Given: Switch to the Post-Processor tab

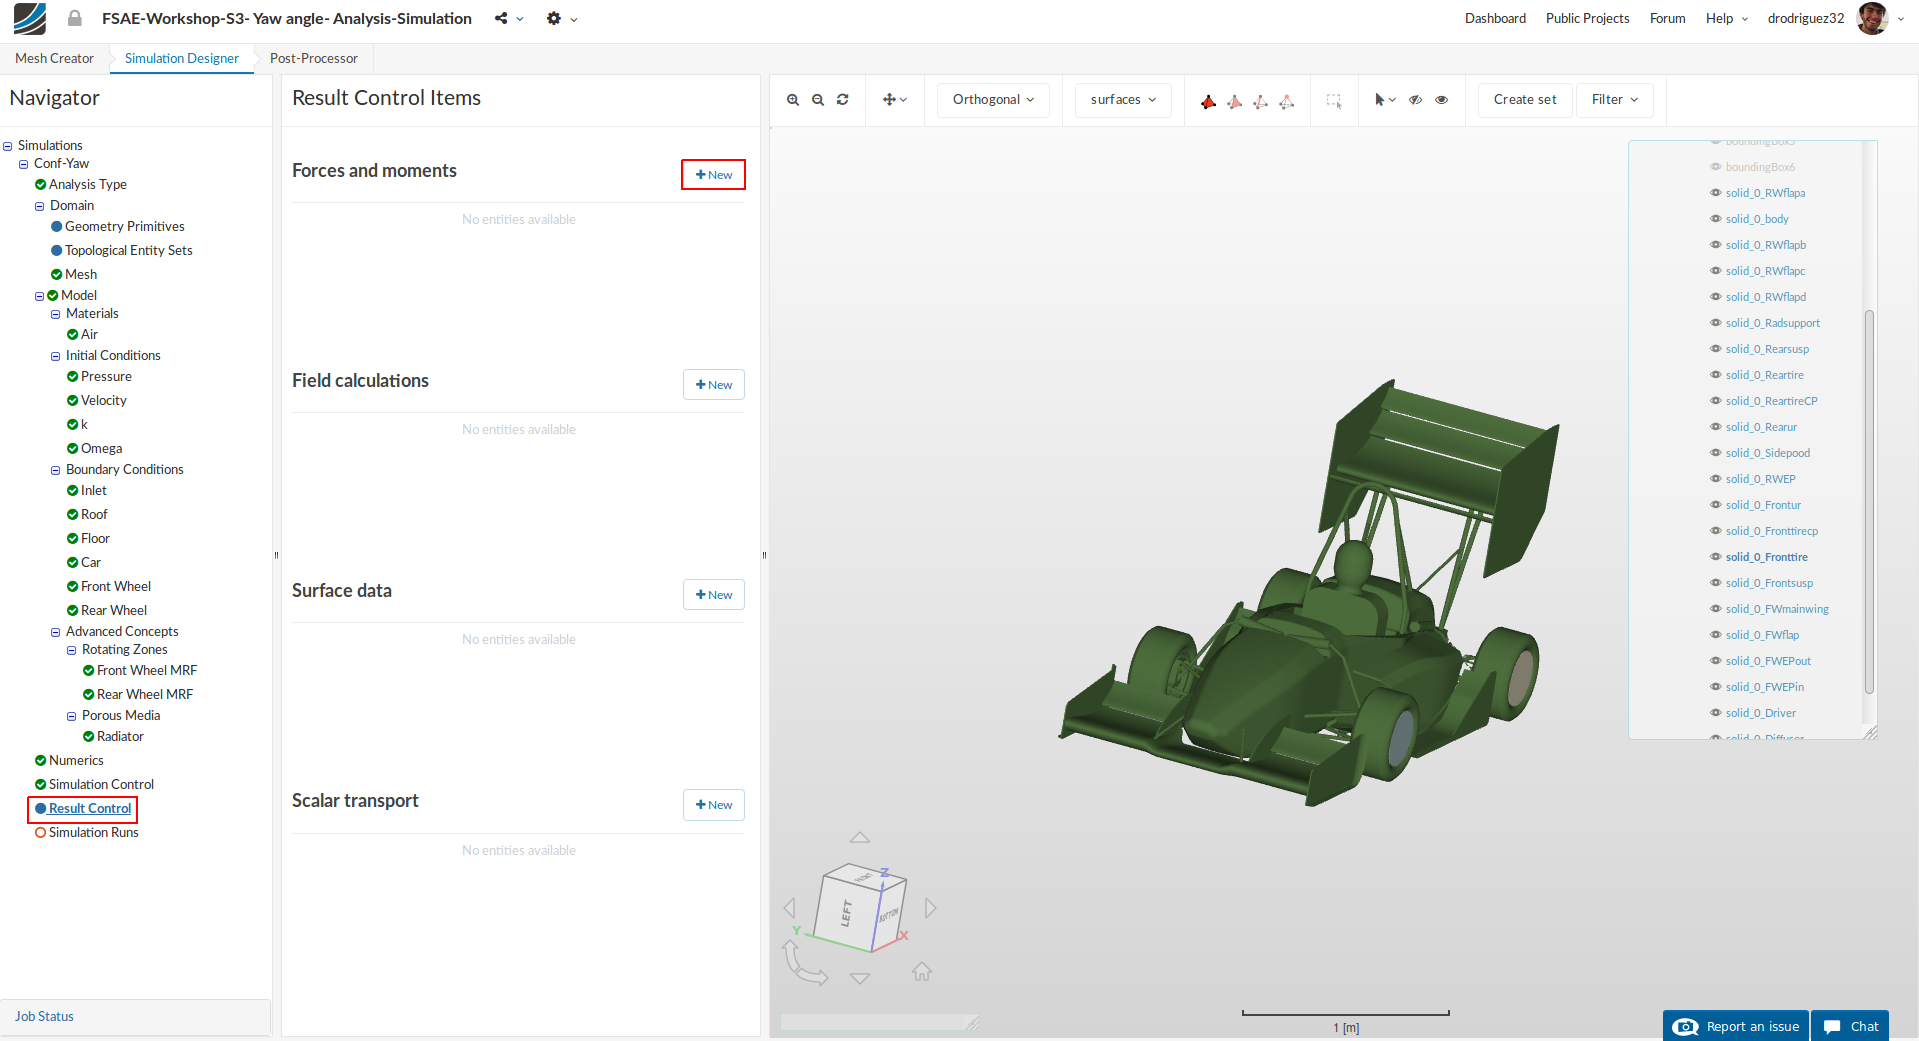Looking at the screenshot, I should 313,59.
